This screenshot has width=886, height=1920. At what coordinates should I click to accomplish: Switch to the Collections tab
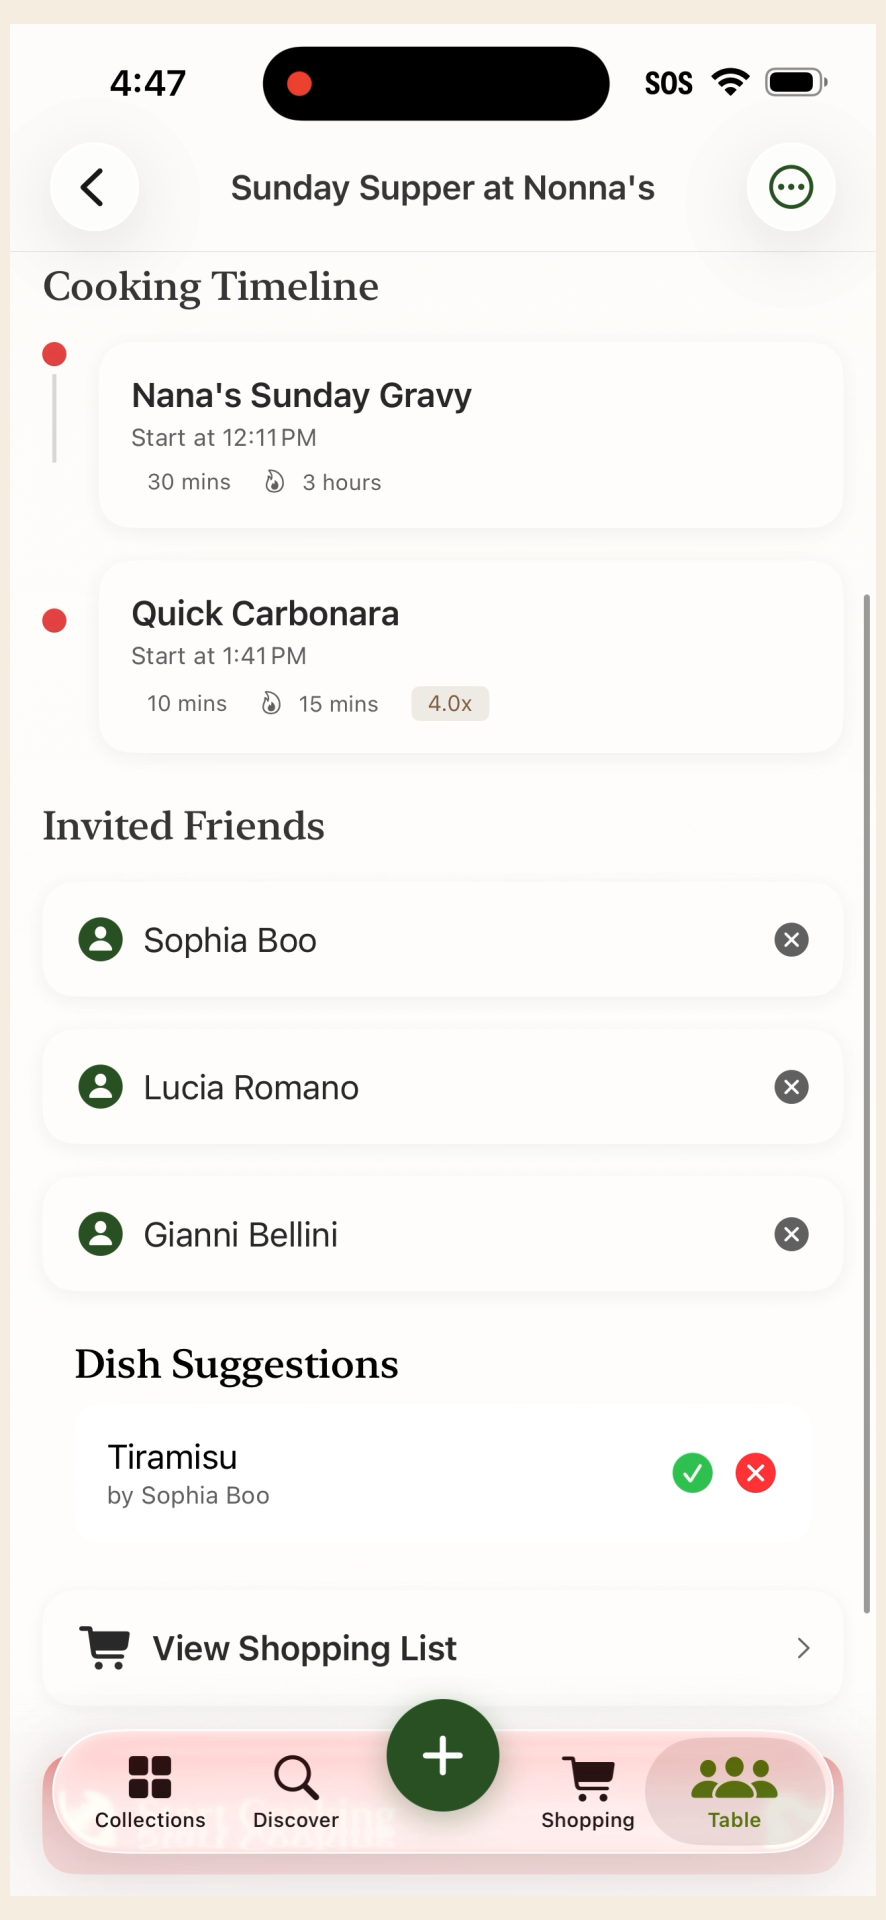(x=150, y=1792)
